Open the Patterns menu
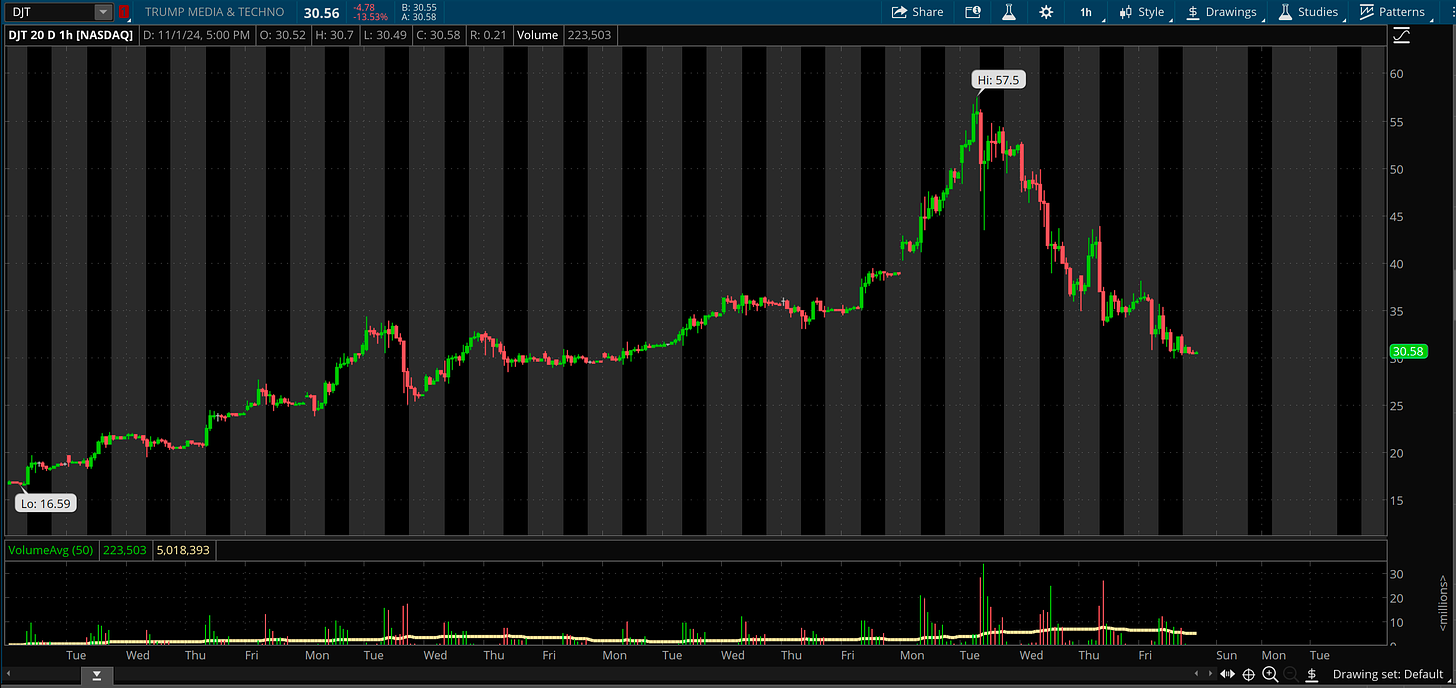 click(1392, 12)
